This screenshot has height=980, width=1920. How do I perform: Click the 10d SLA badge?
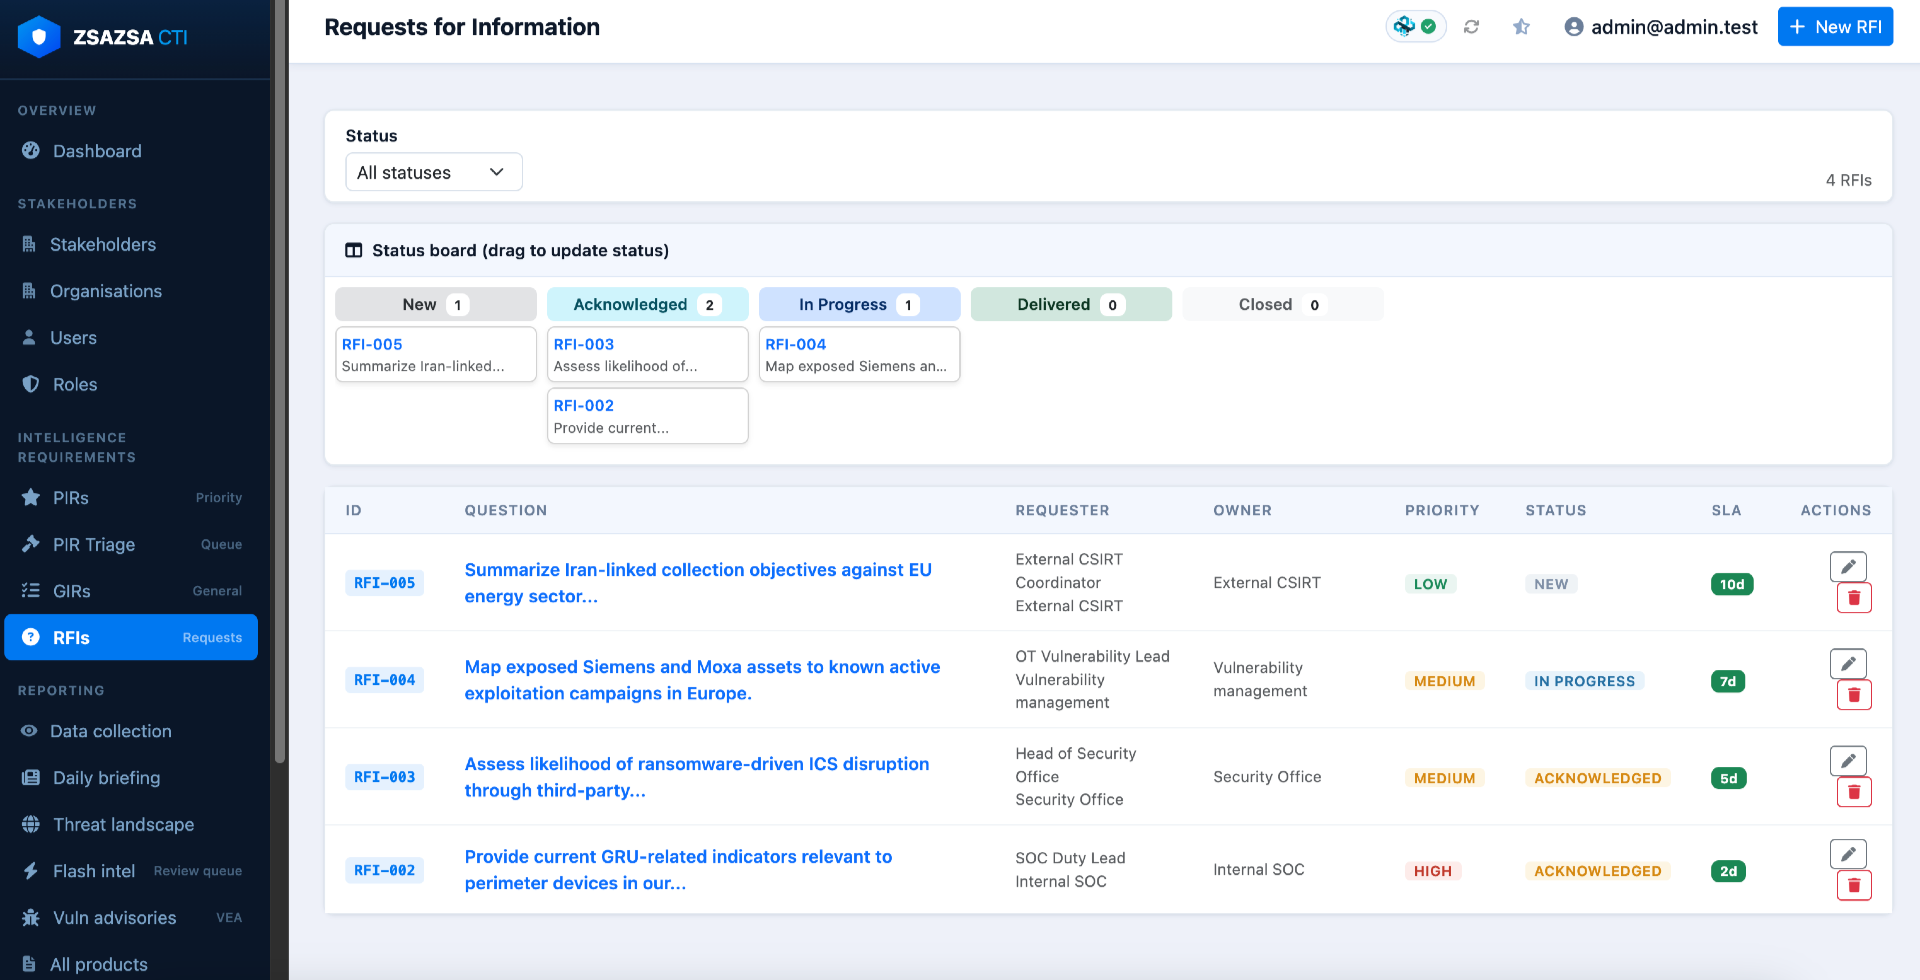1732,584
